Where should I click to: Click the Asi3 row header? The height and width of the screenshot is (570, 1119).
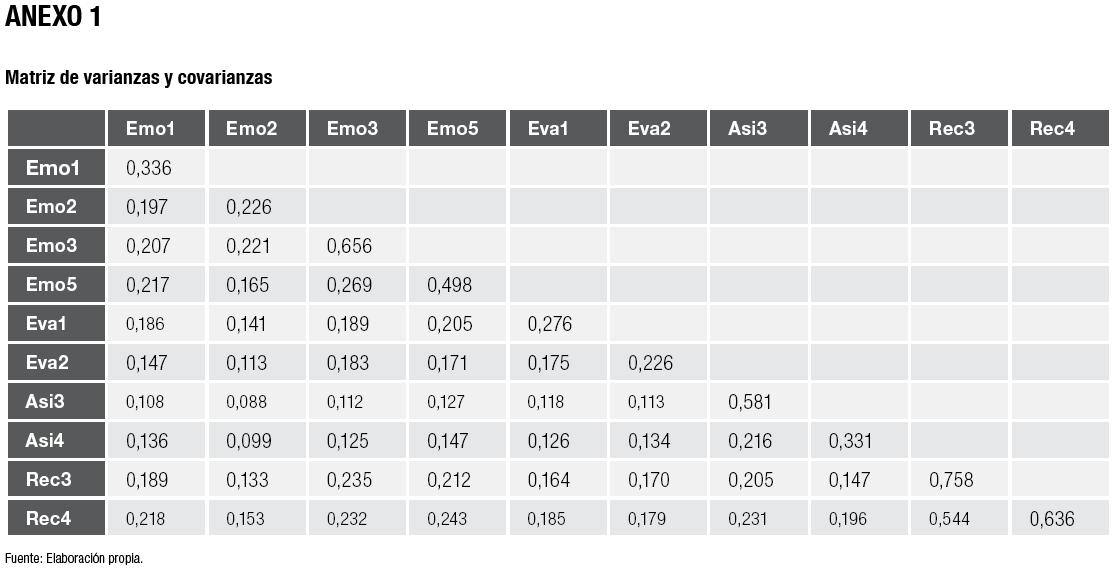coord(45,402)
